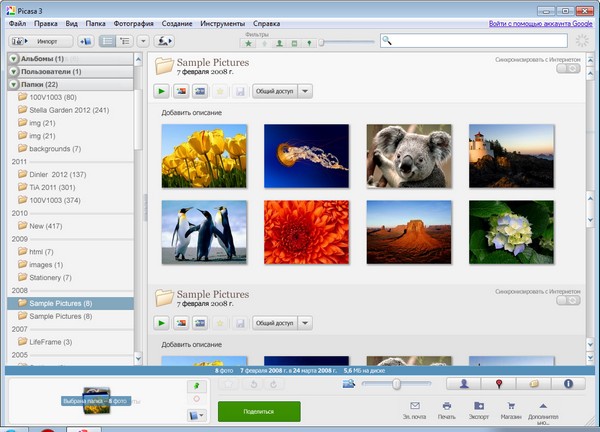Adjust the thumbnail size slider
The image size is (600, 432).
coord(397,383)
